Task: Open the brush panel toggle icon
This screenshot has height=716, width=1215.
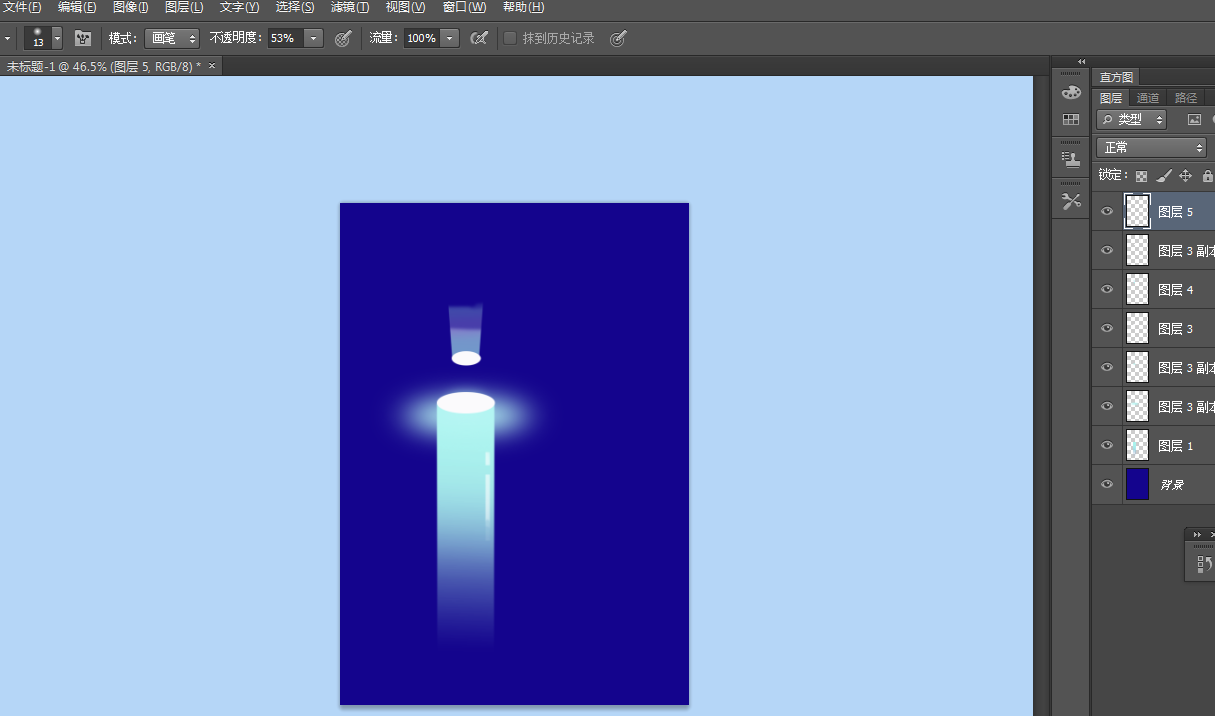Action: (83, 38)
